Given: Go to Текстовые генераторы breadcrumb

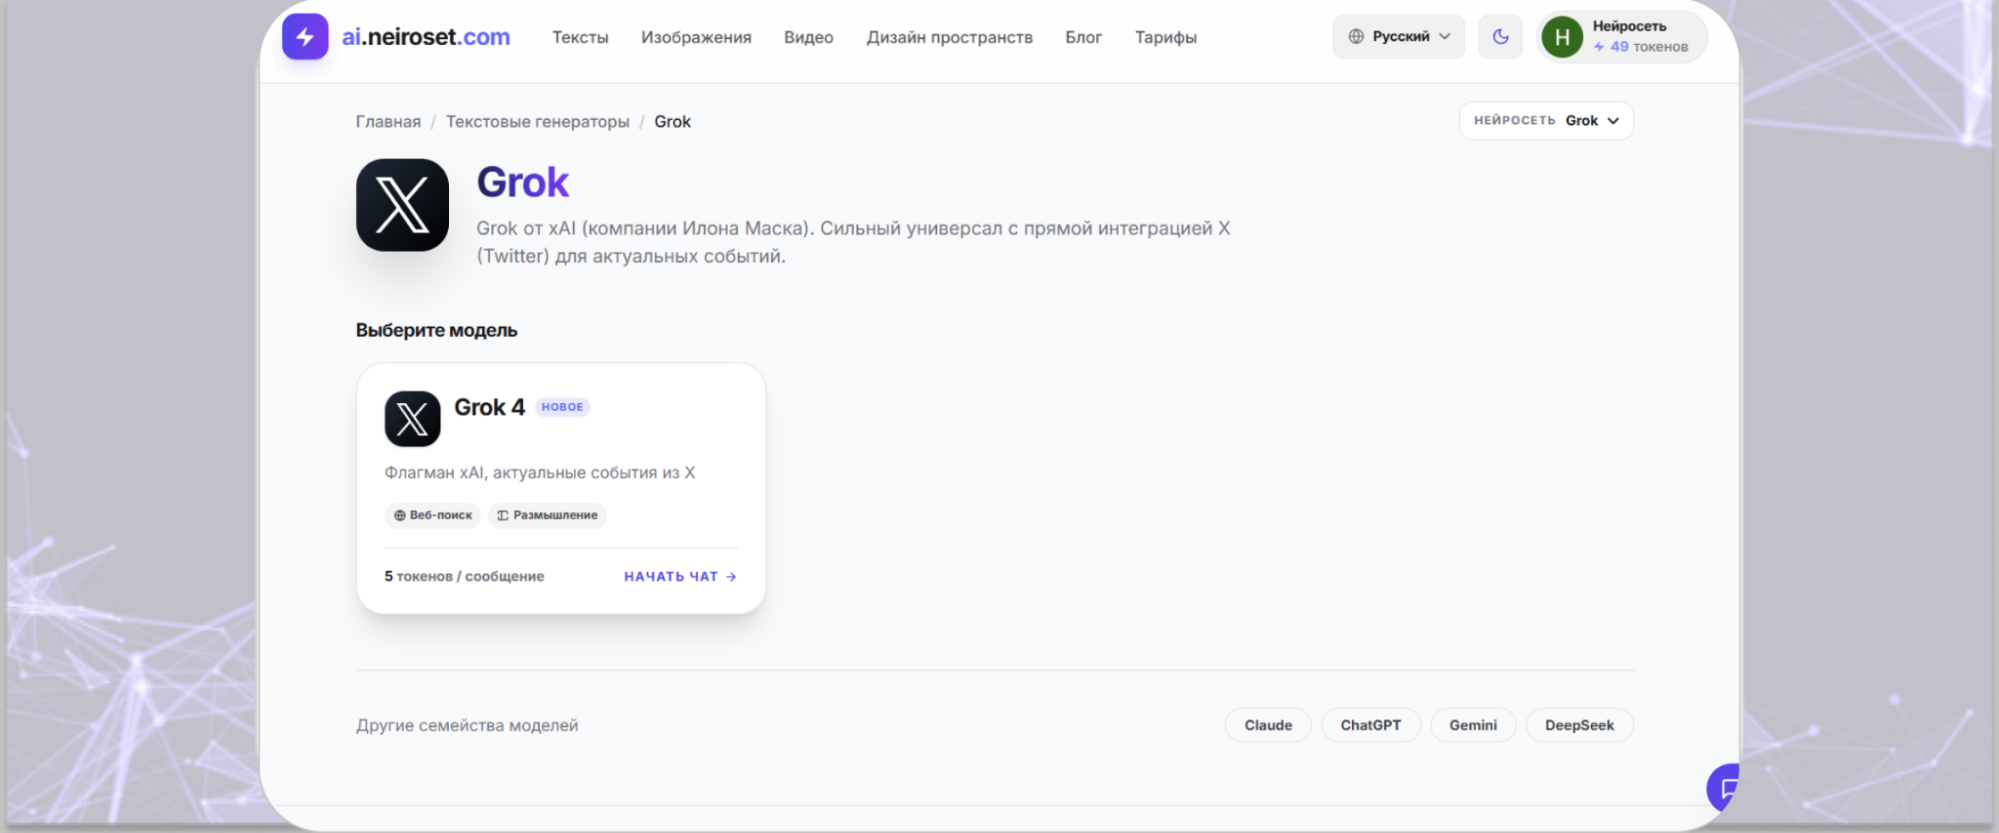Looking at the screenshot, I should coord(537,122).
